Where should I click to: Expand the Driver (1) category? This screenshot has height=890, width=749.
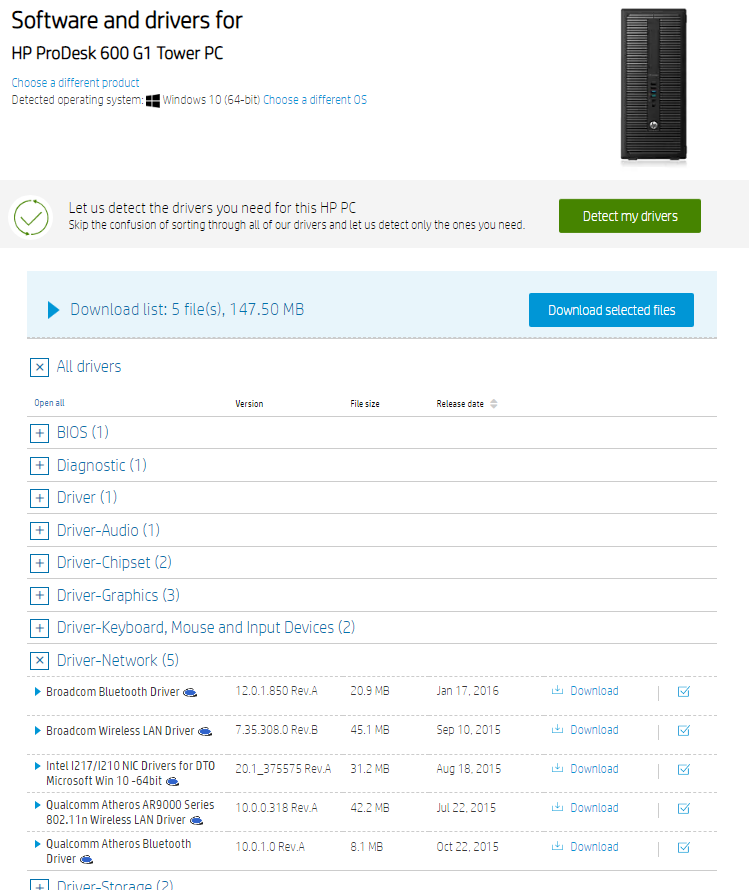39,498
